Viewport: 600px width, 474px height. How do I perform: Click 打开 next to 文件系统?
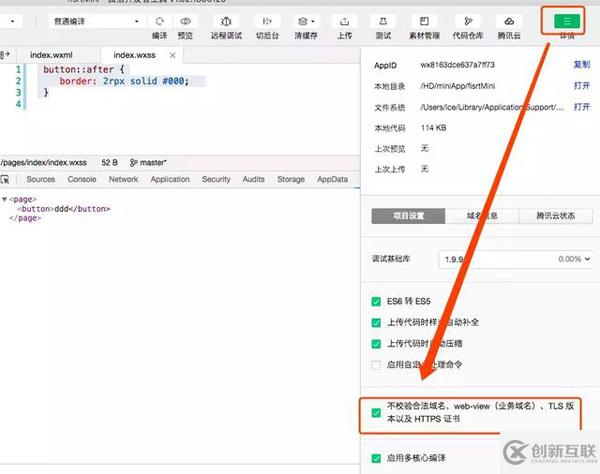(x=582, y=107)
